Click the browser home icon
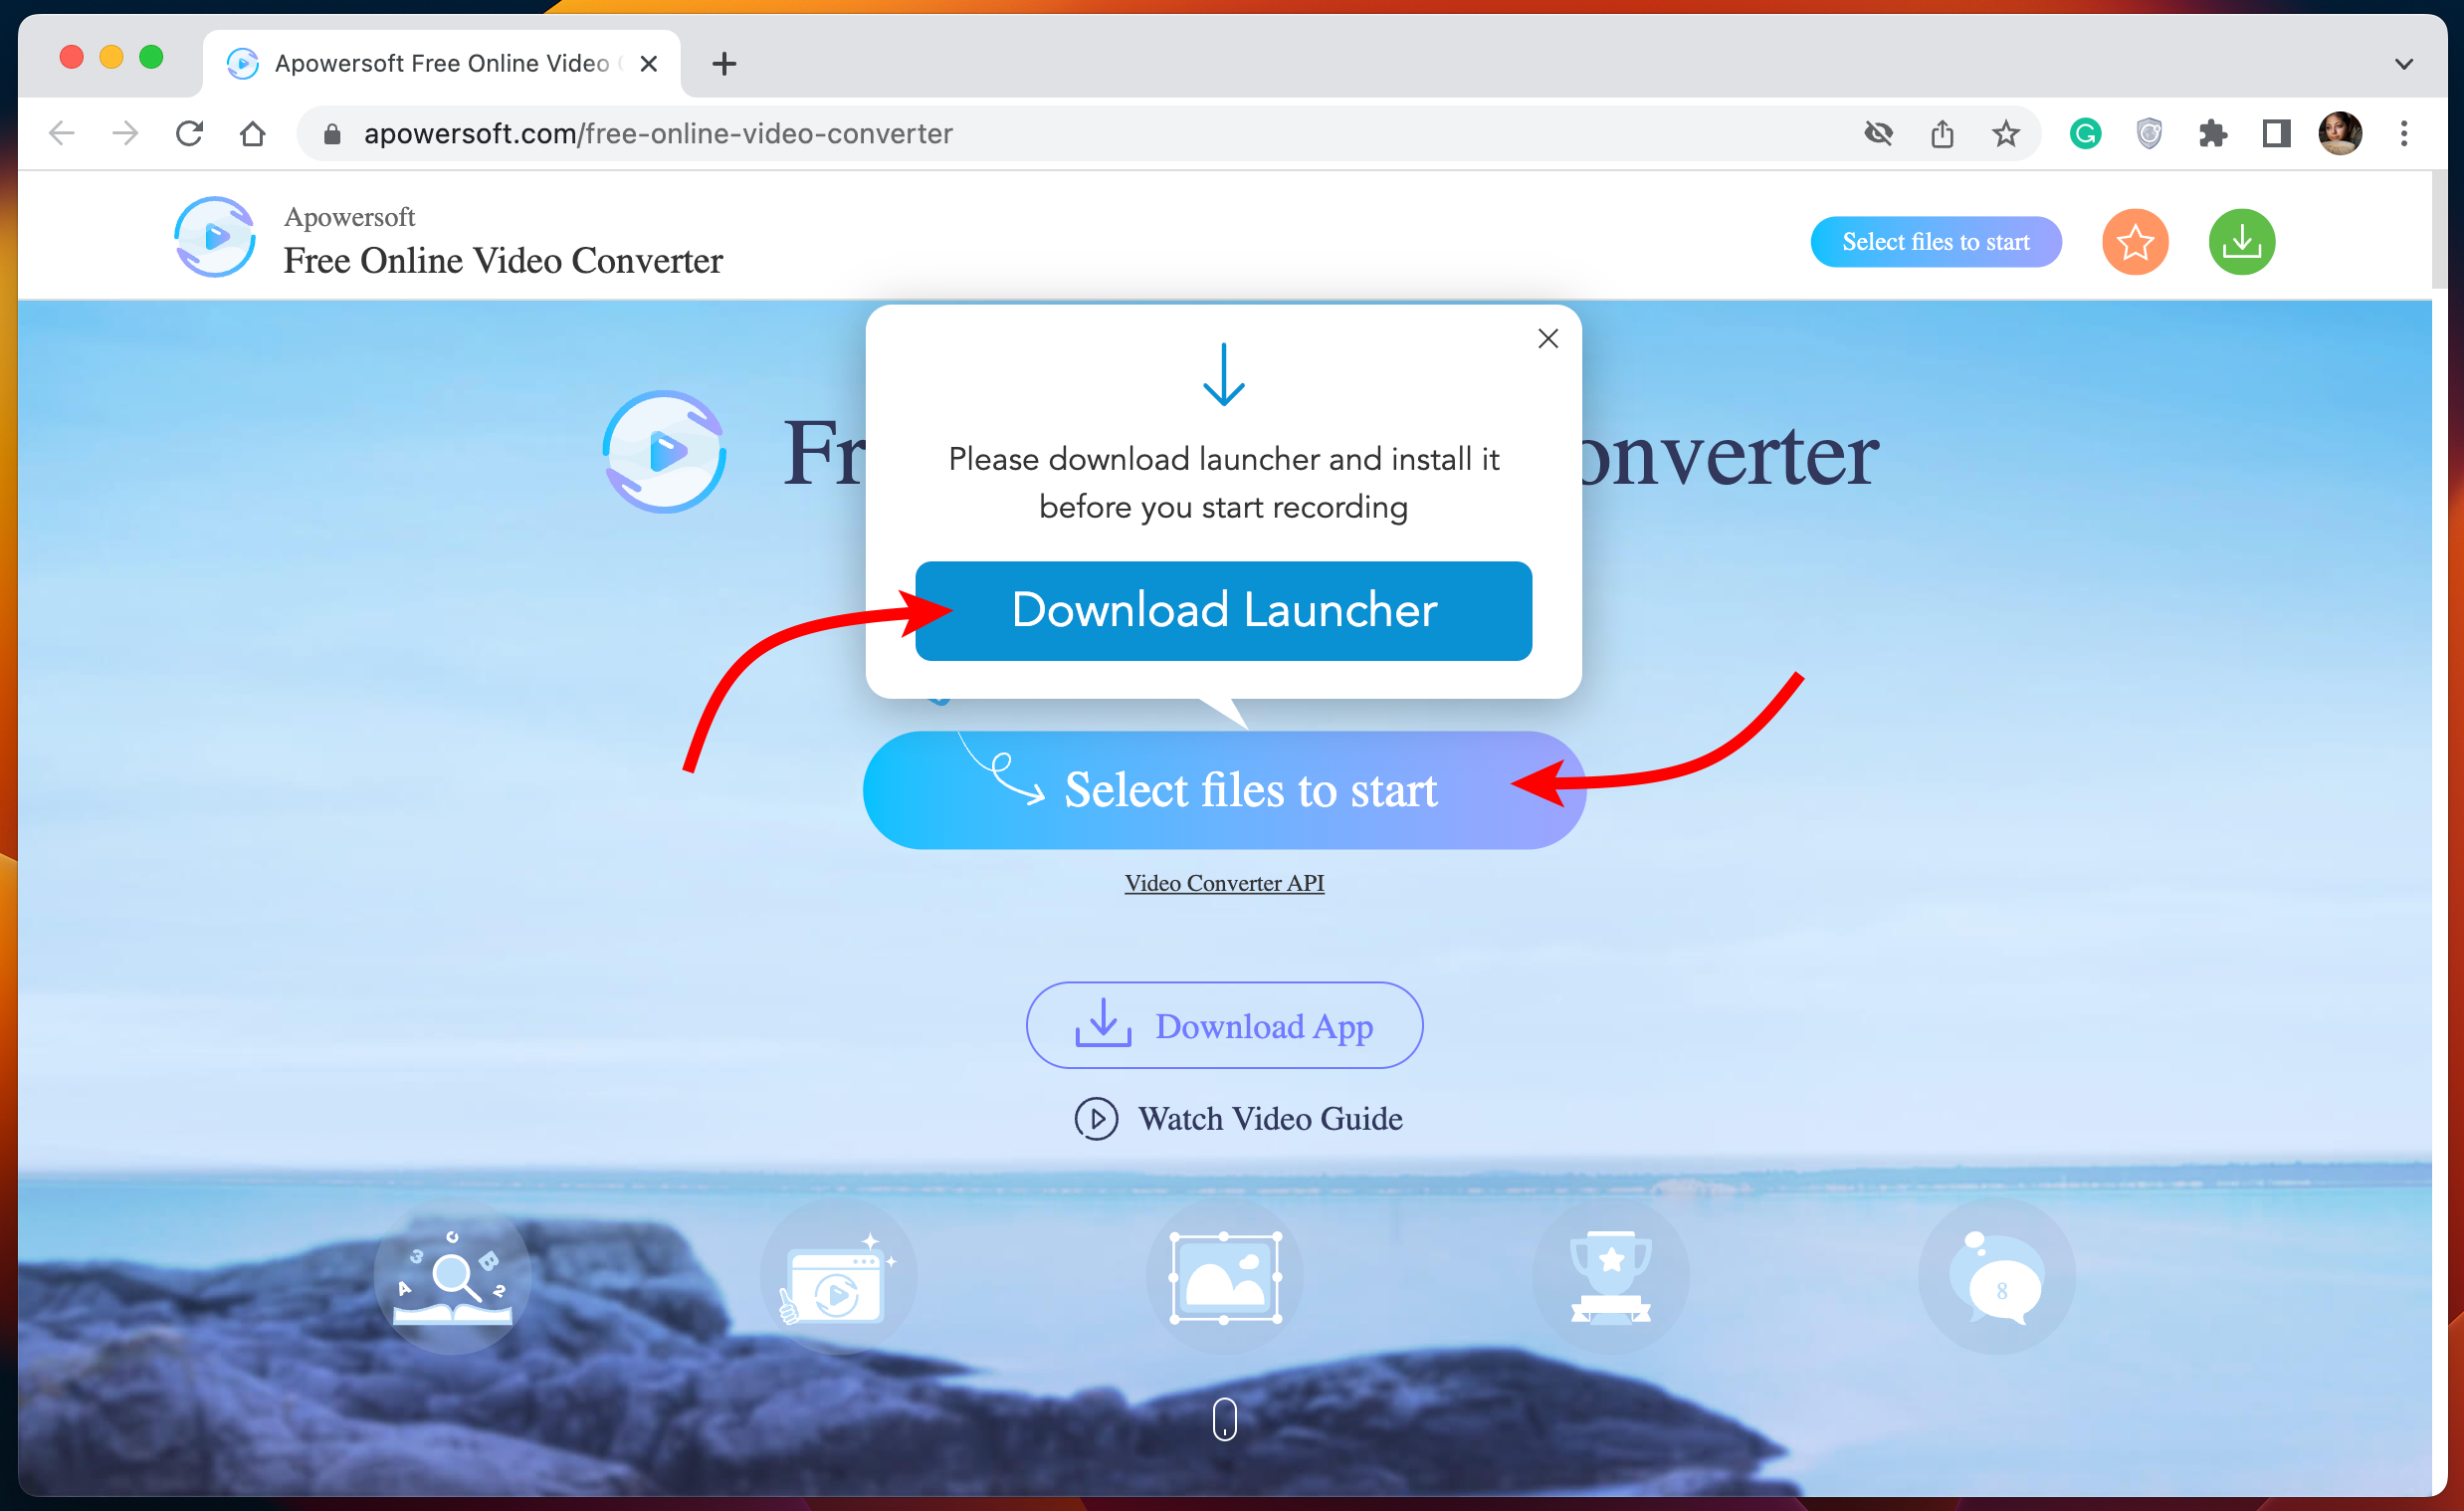Viewport: 2464px width, 1511px height. pos(254,132)
